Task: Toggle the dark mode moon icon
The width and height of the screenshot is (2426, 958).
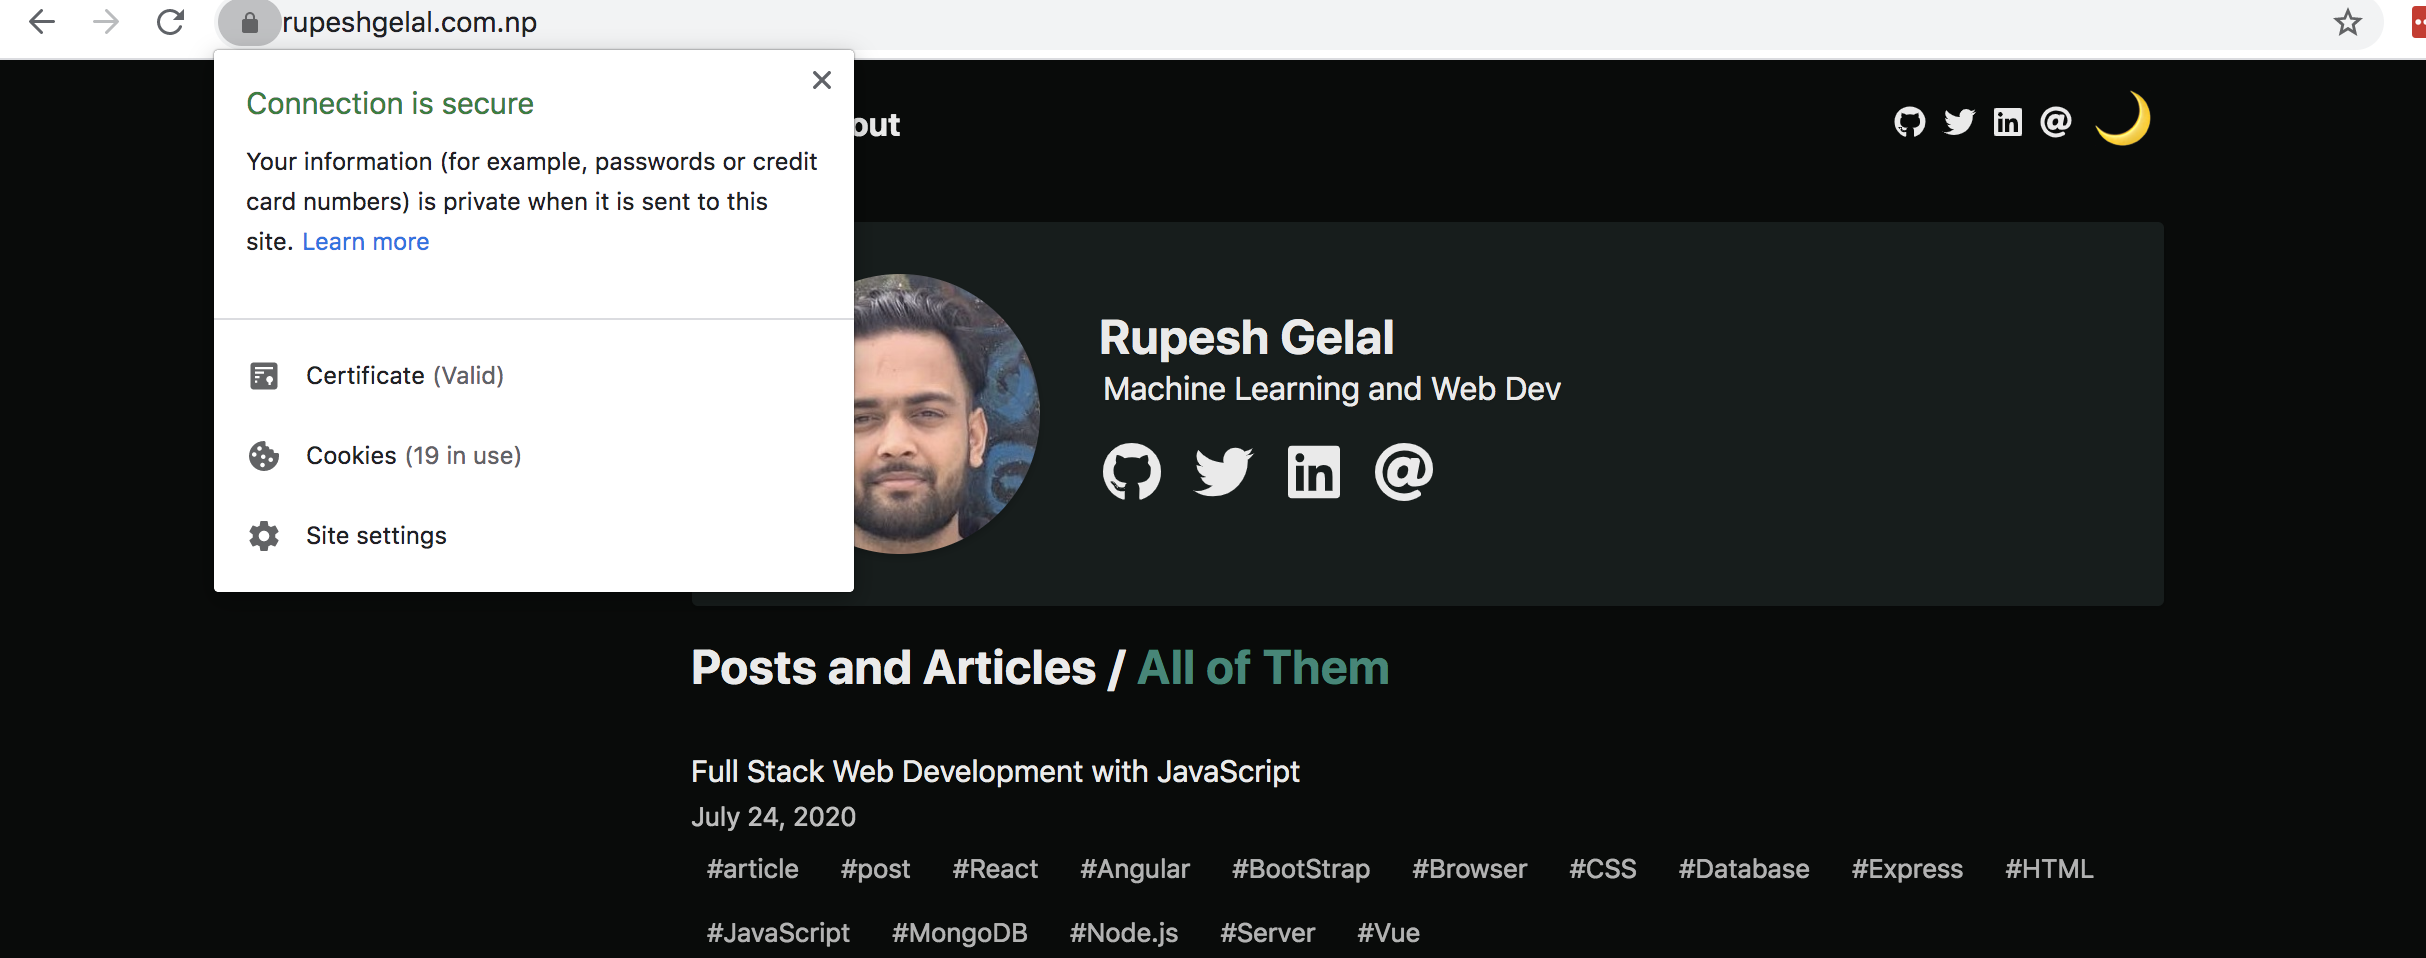Action: (x=2123, y=120)
